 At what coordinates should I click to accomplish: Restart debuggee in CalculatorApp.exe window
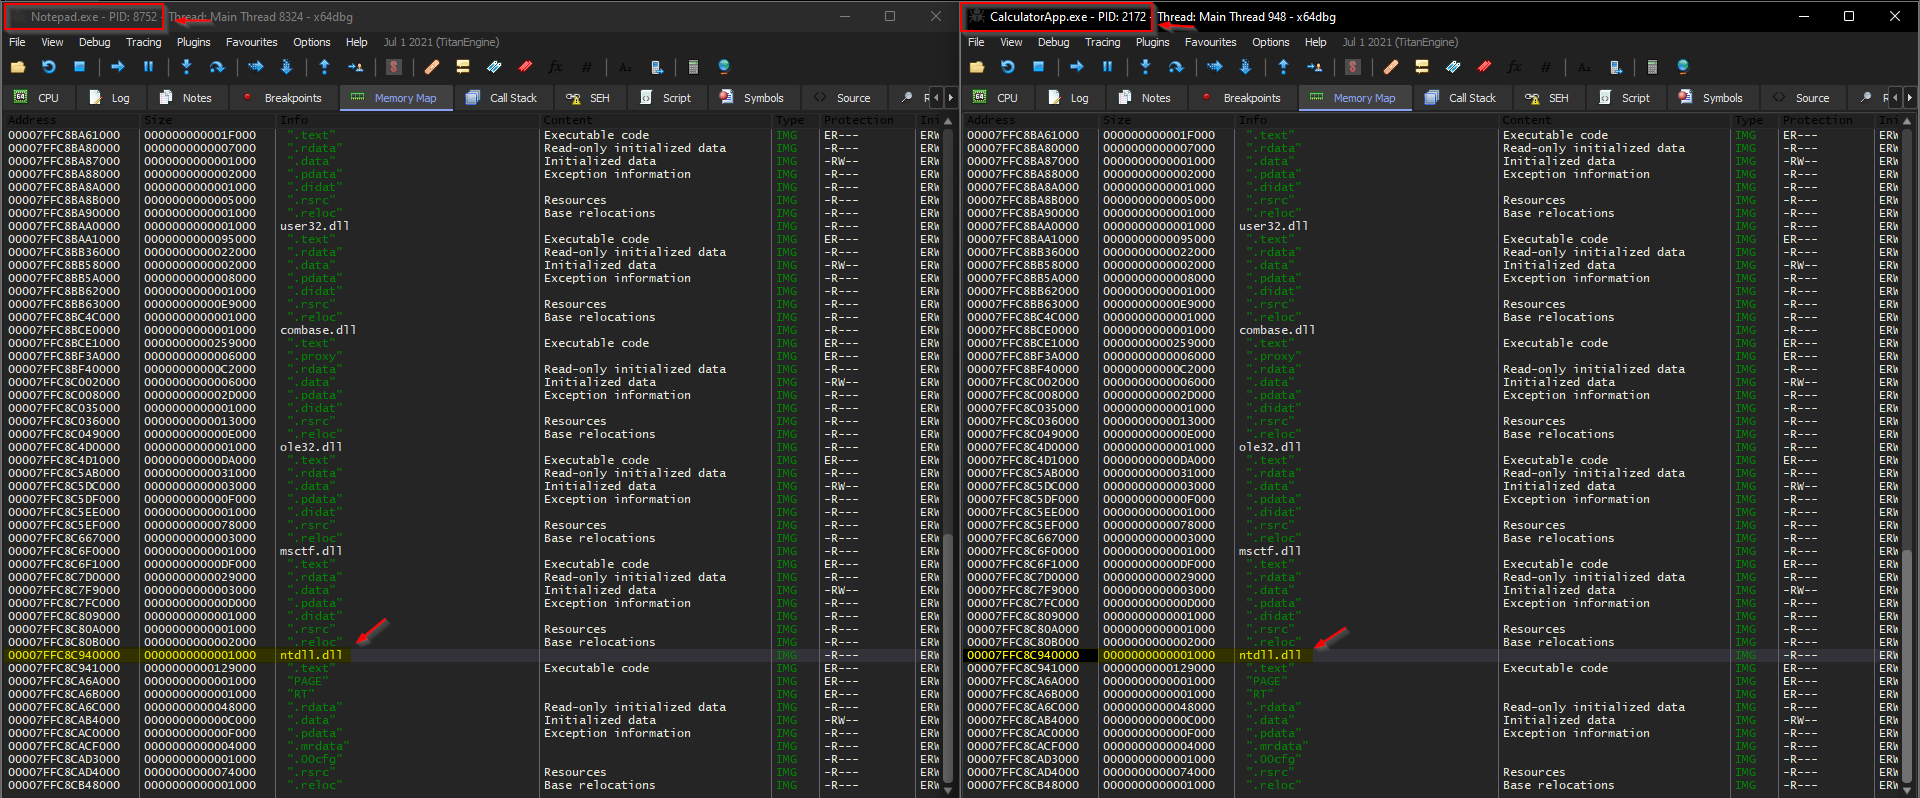[x=1007, y=67]
